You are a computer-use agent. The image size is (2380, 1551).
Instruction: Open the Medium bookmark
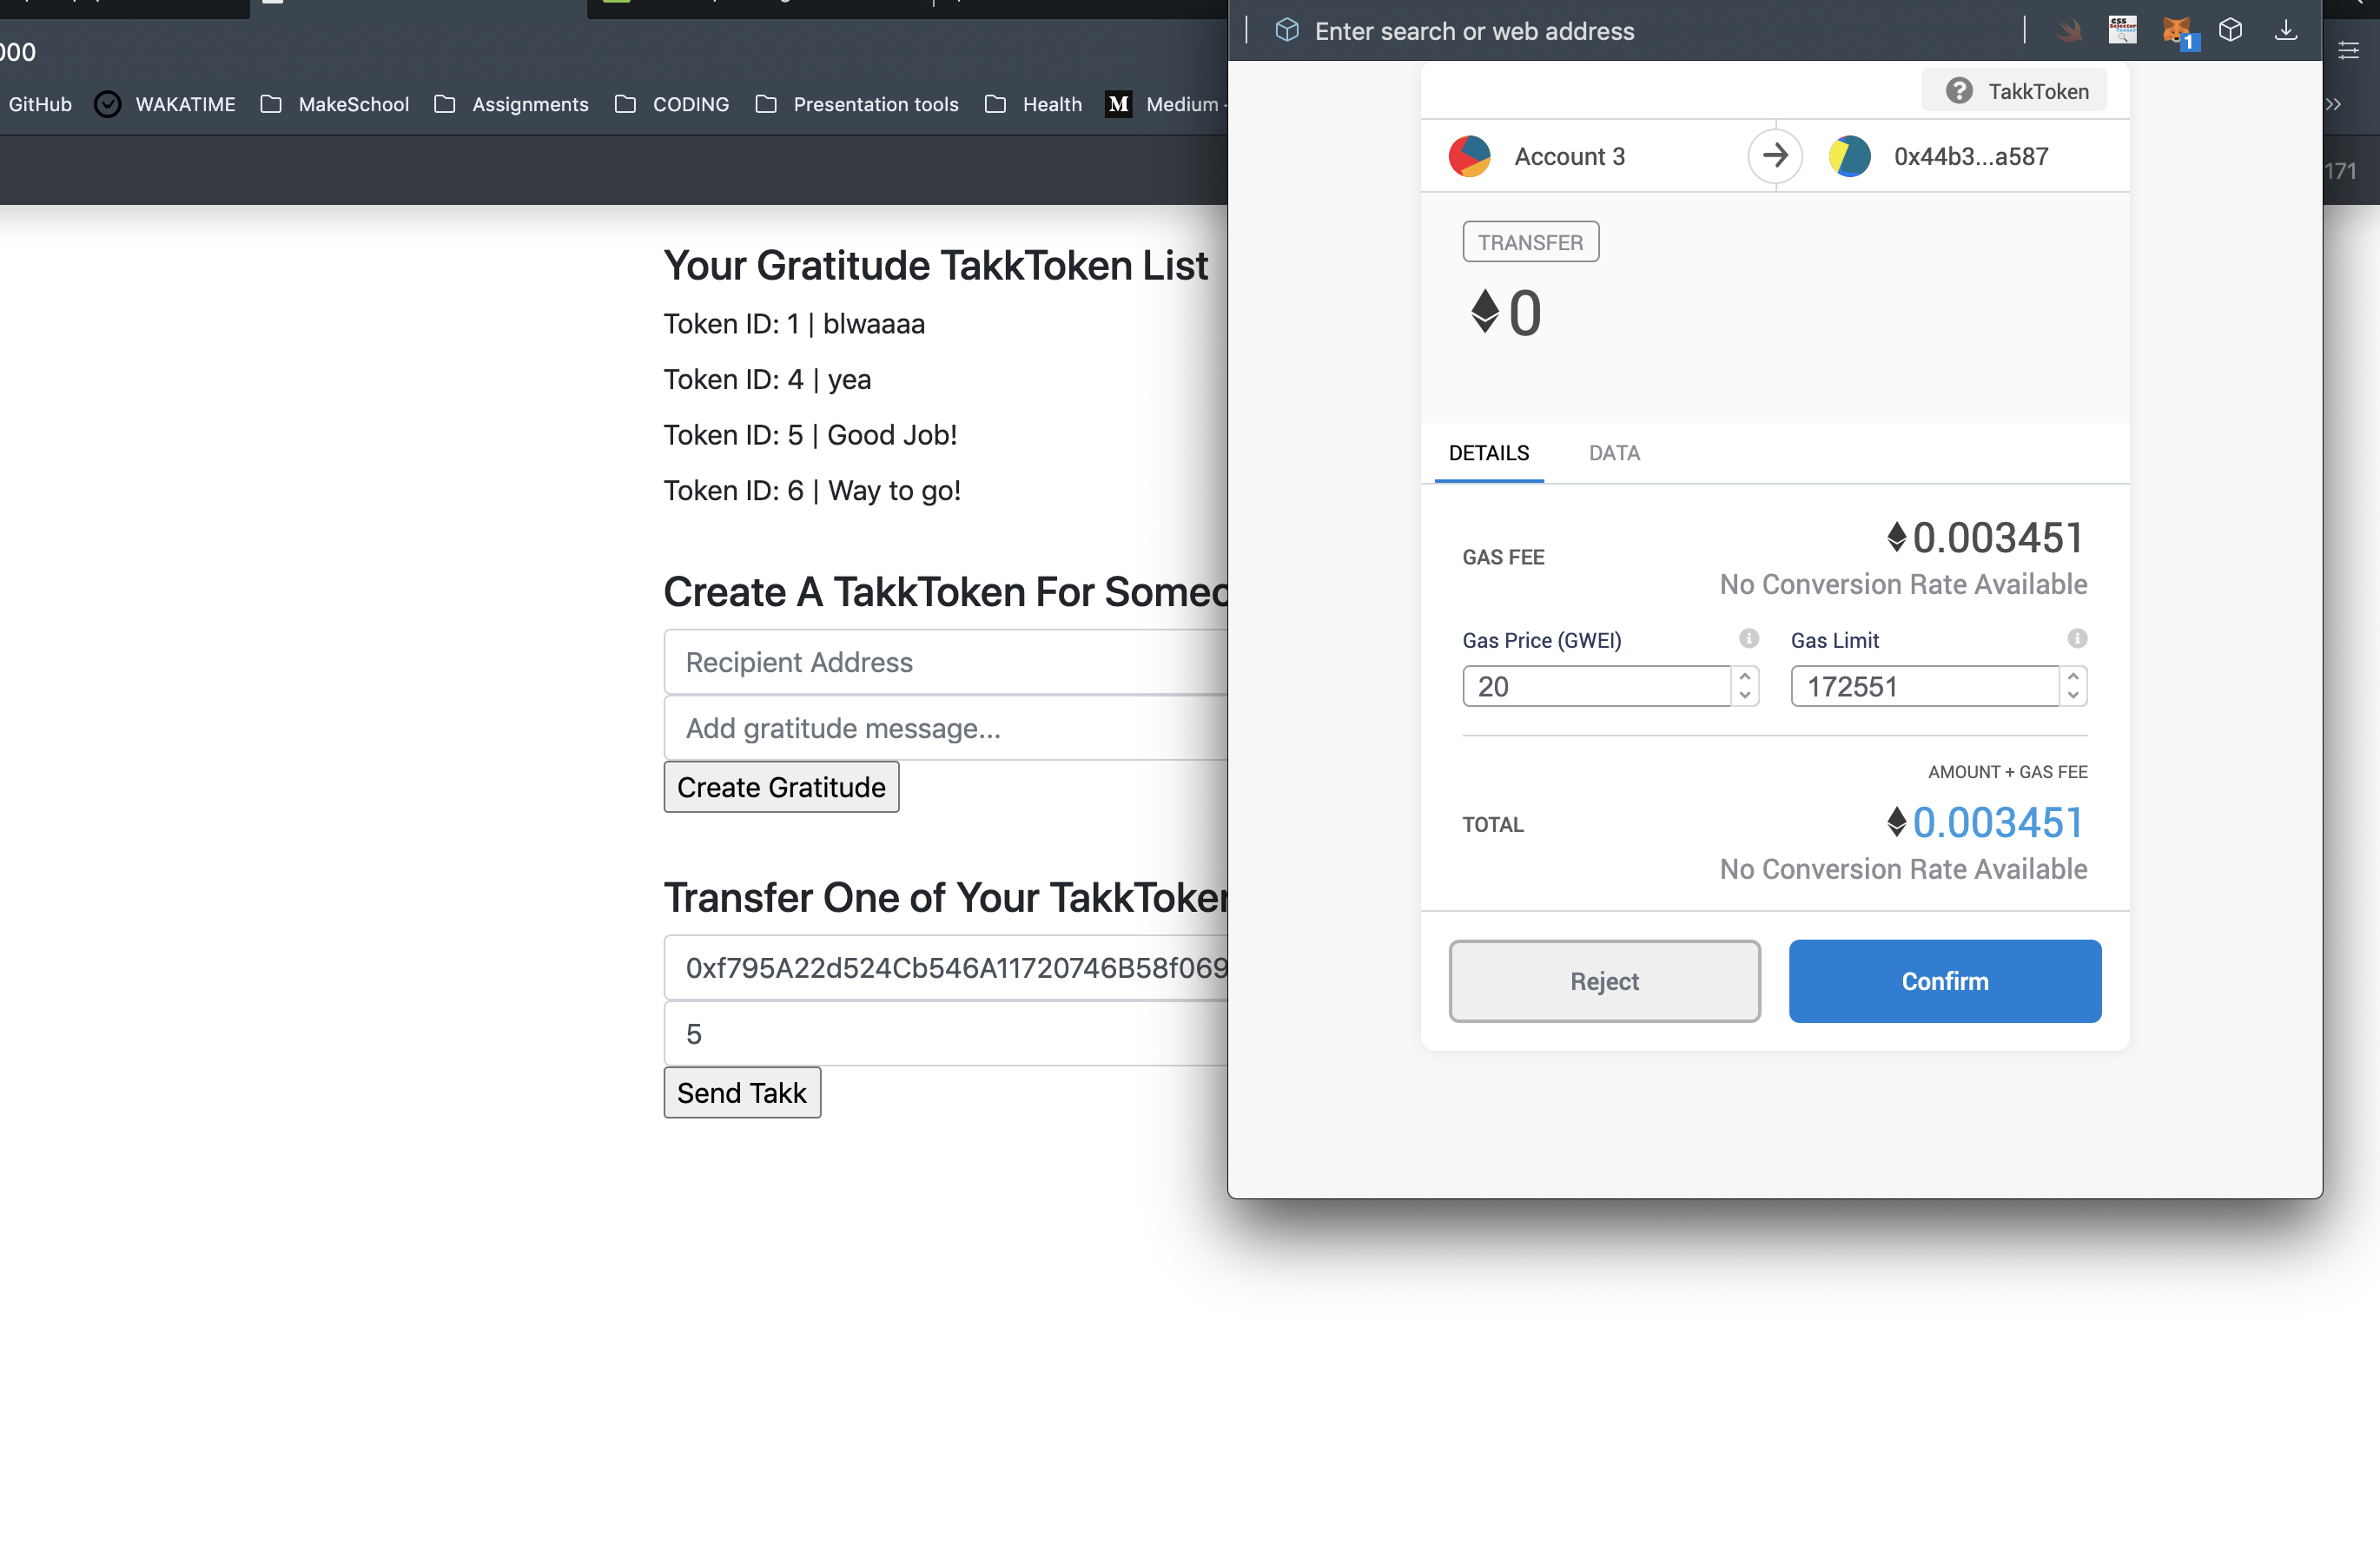coord(1164,104)
